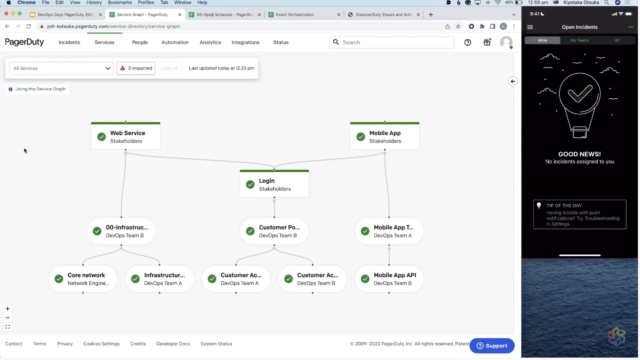Select Mine filter in mobile app
Image resolution: width=640 pixels, height=360 pixels.
[542, 40]
